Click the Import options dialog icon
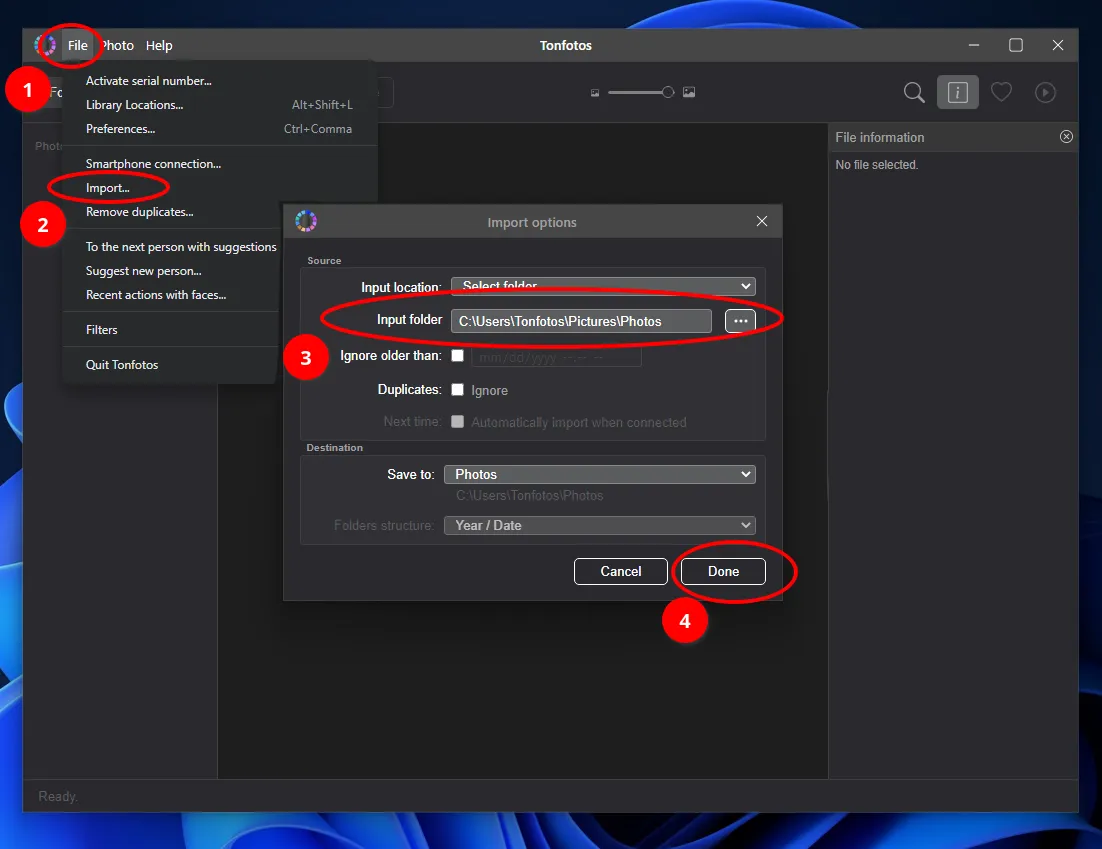 [x=306, y=221]
